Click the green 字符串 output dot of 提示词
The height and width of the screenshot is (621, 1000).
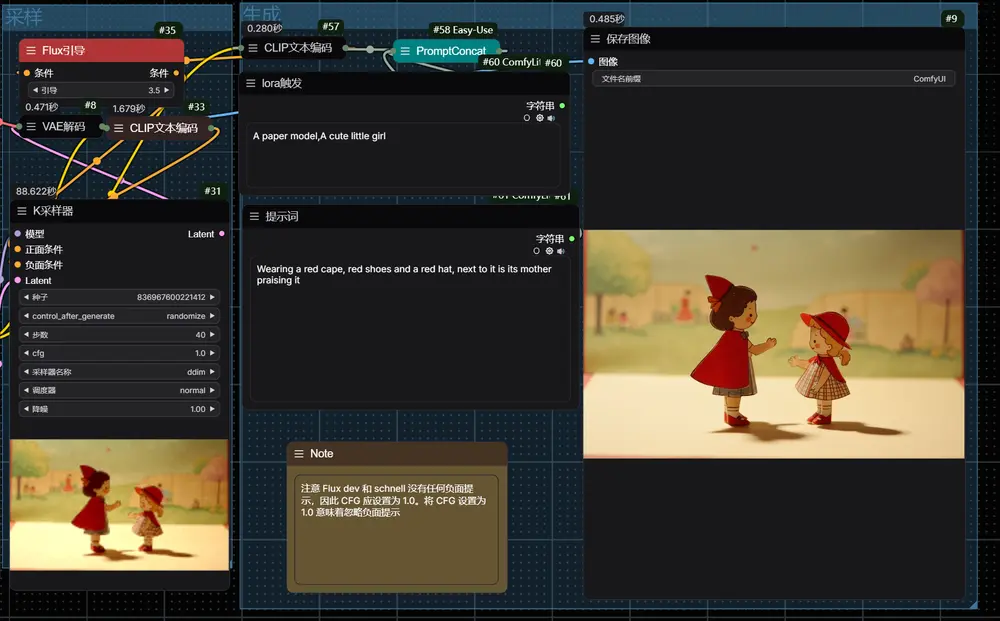pyautogui.click(x=572, y=239)
